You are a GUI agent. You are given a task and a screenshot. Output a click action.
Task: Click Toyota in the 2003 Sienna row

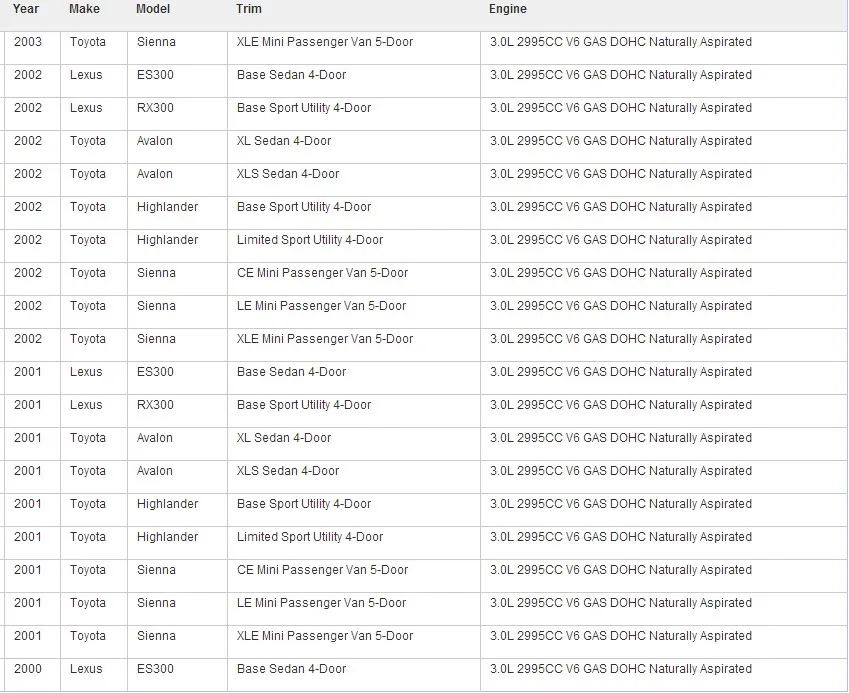88,42
